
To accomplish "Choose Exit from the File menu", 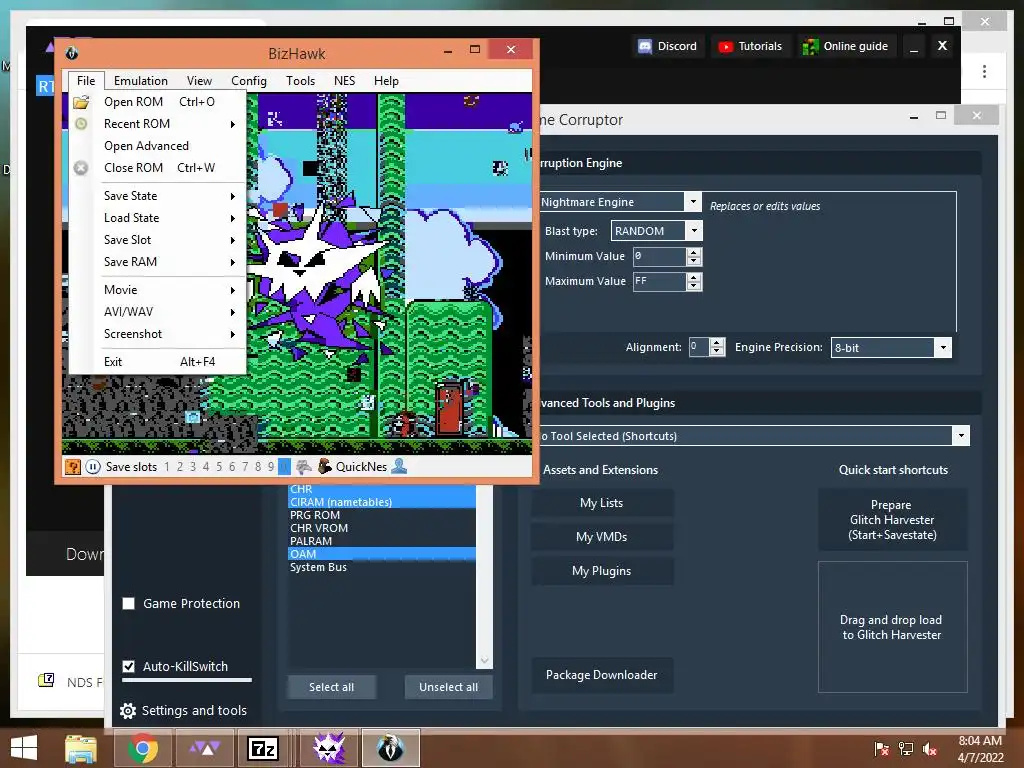I will tap(157, 362).
